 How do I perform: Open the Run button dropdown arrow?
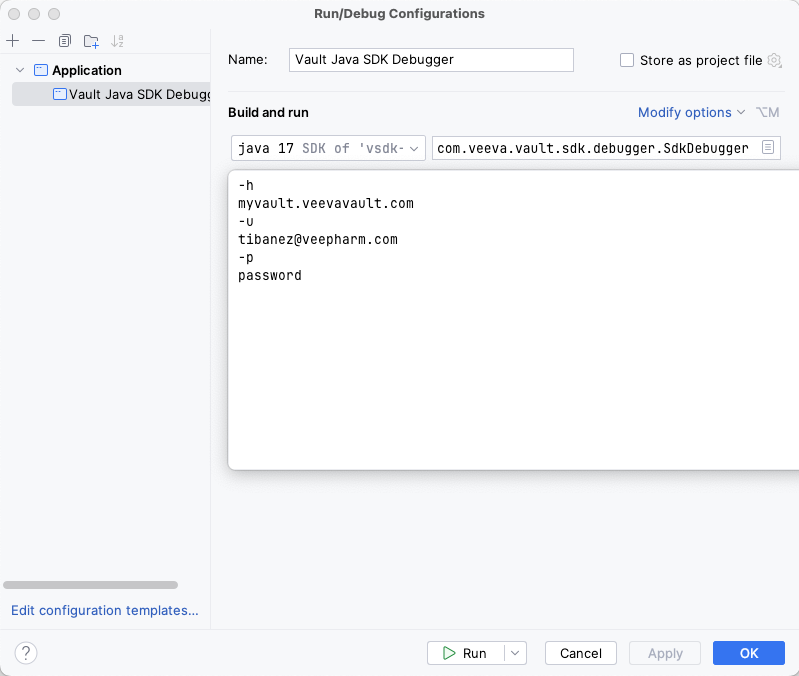[x=515, y=653]
